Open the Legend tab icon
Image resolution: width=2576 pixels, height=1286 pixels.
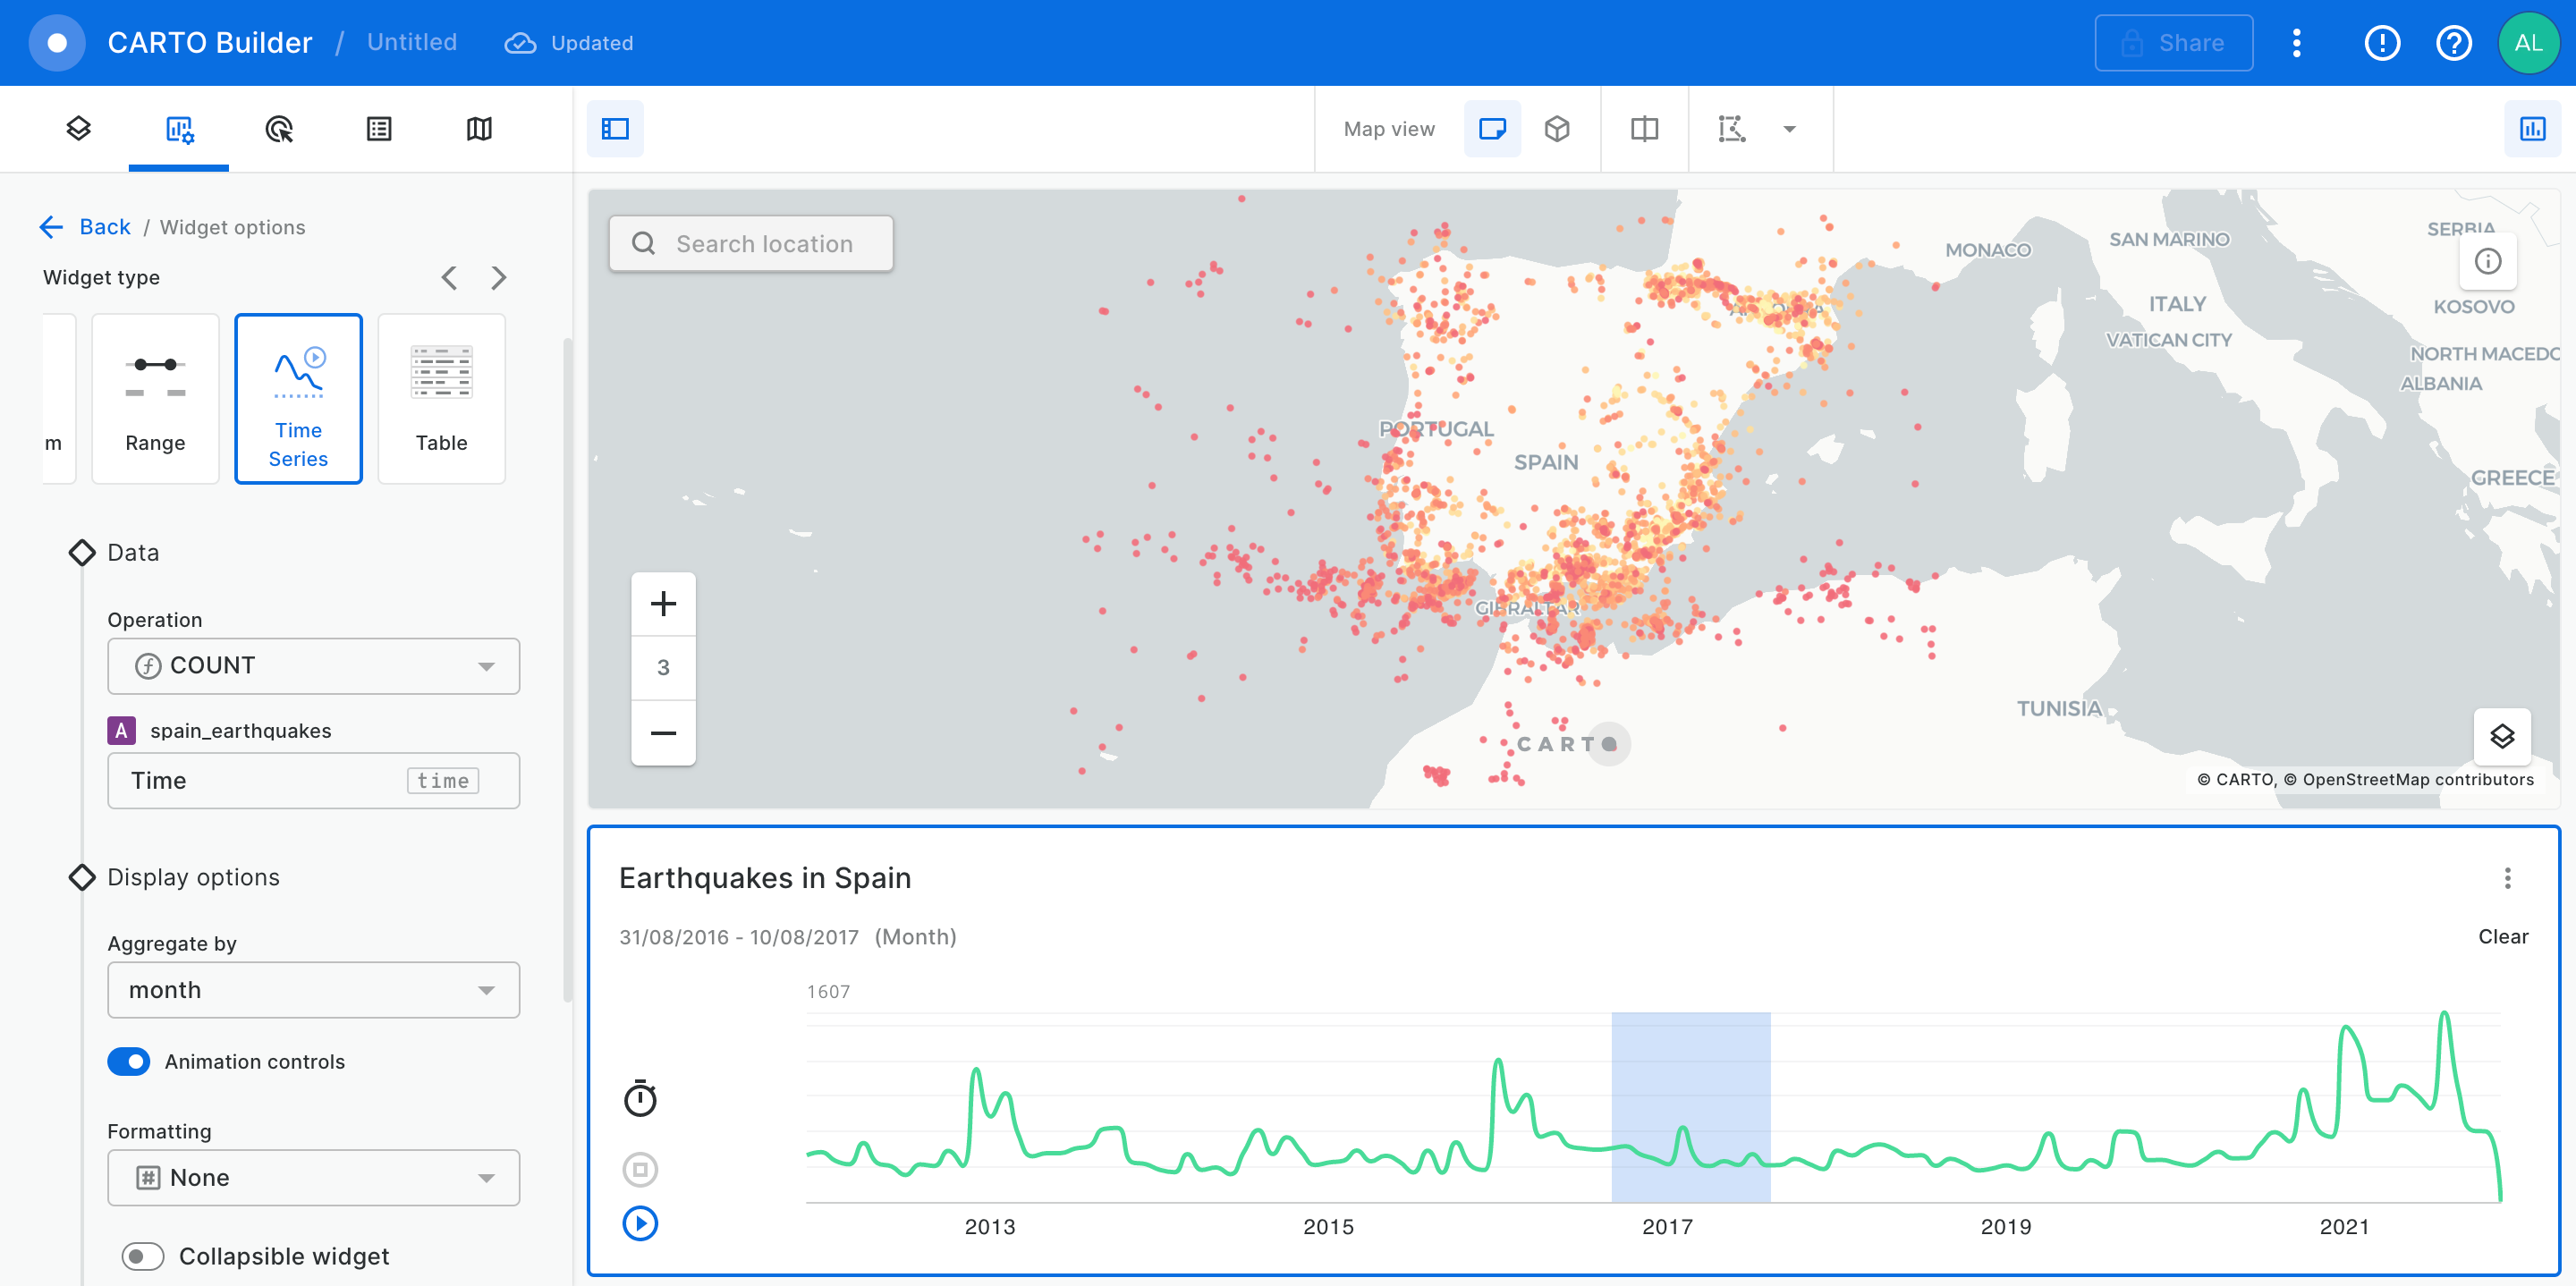(379, 128)
